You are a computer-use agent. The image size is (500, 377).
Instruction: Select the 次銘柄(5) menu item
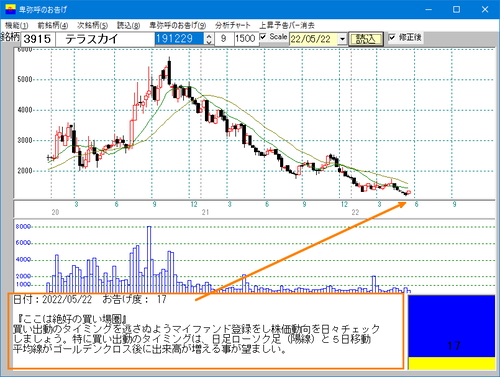tap(92, 25)
